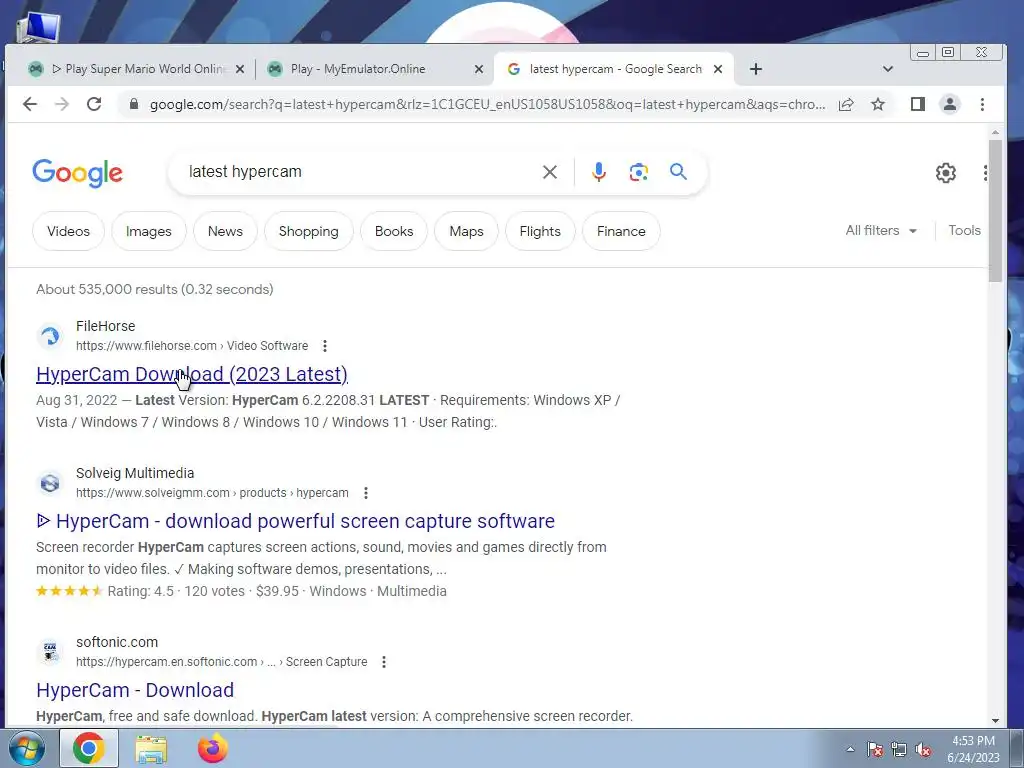Screen dimensions: 1024x768
Task: Filter results by Maps
Action: click(x=466, y=231)
